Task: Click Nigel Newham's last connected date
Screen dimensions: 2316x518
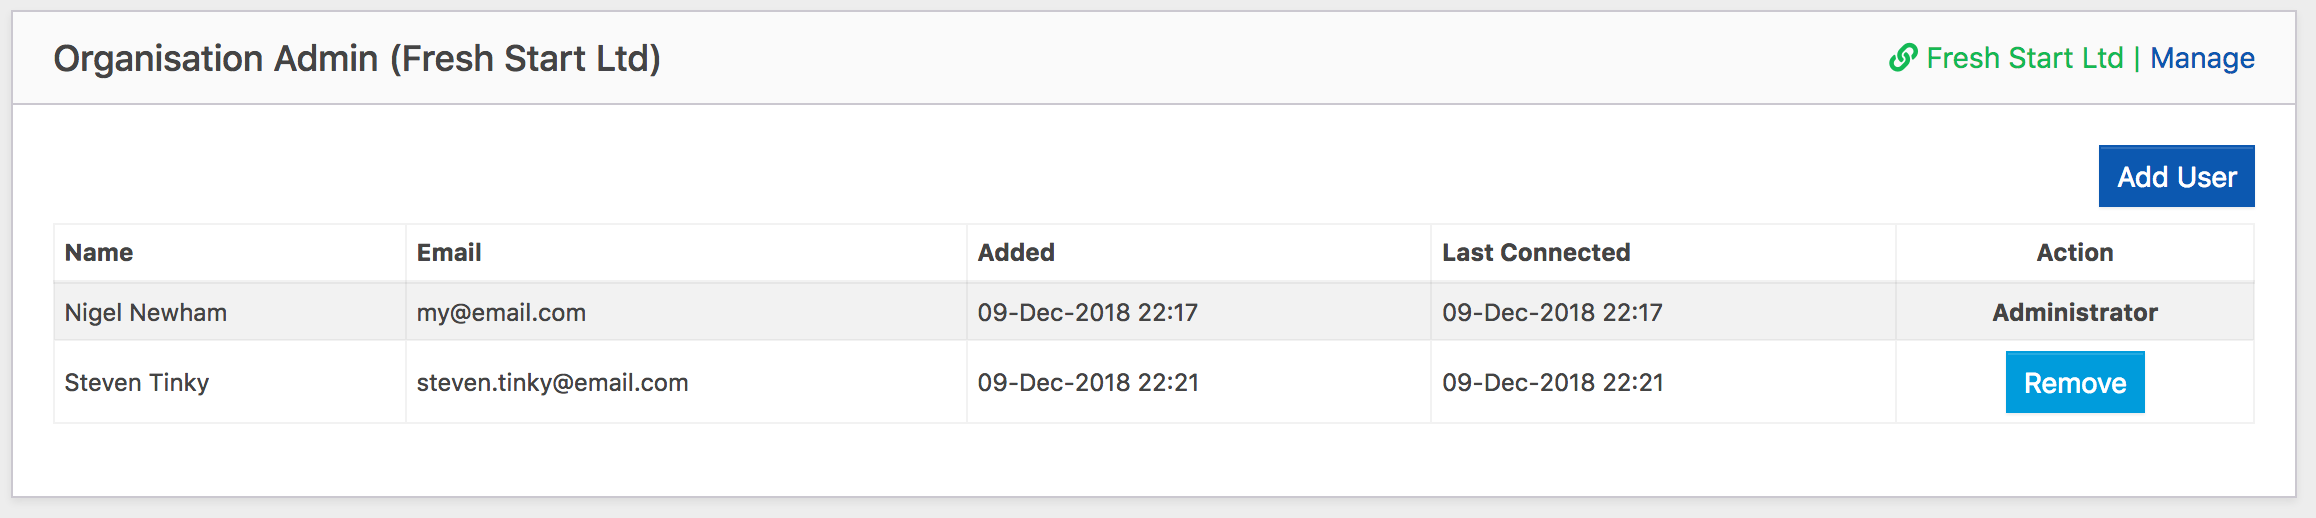Action: point(1552,312)
